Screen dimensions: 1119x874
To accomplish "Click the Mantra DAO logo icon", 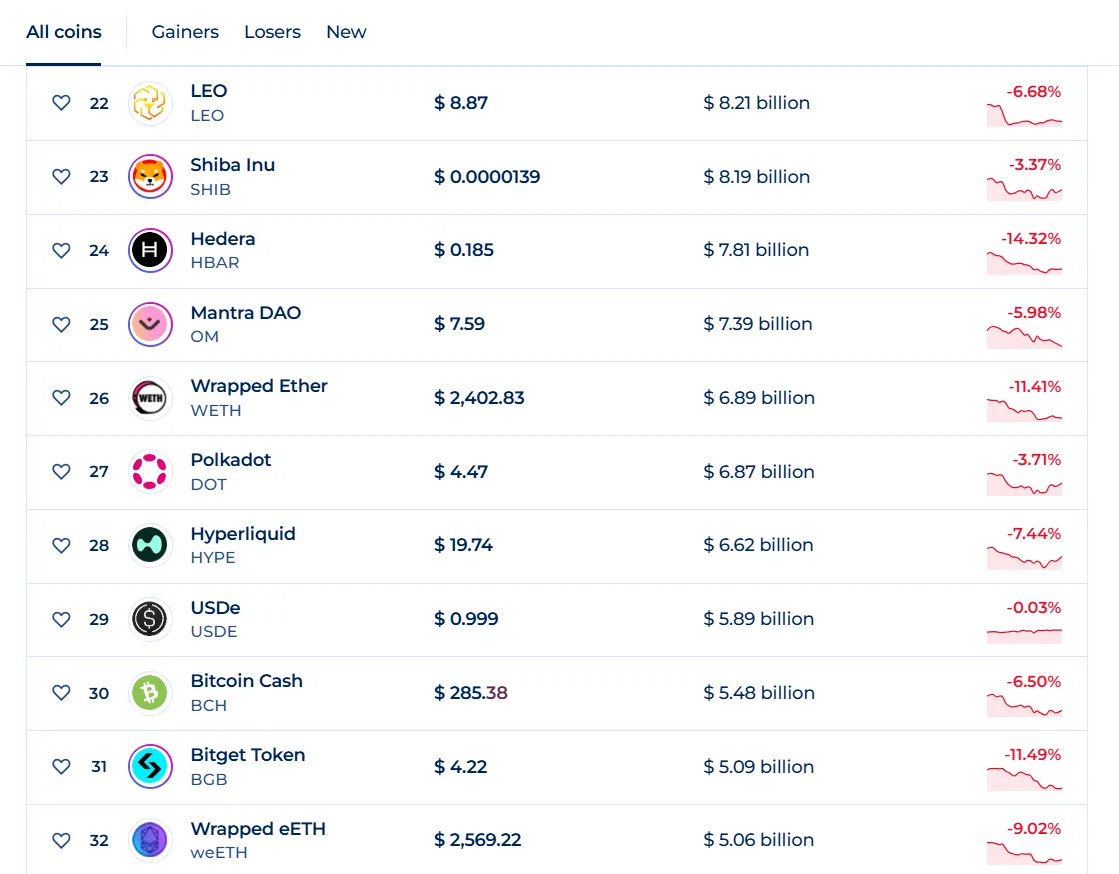I will (150, 324).
